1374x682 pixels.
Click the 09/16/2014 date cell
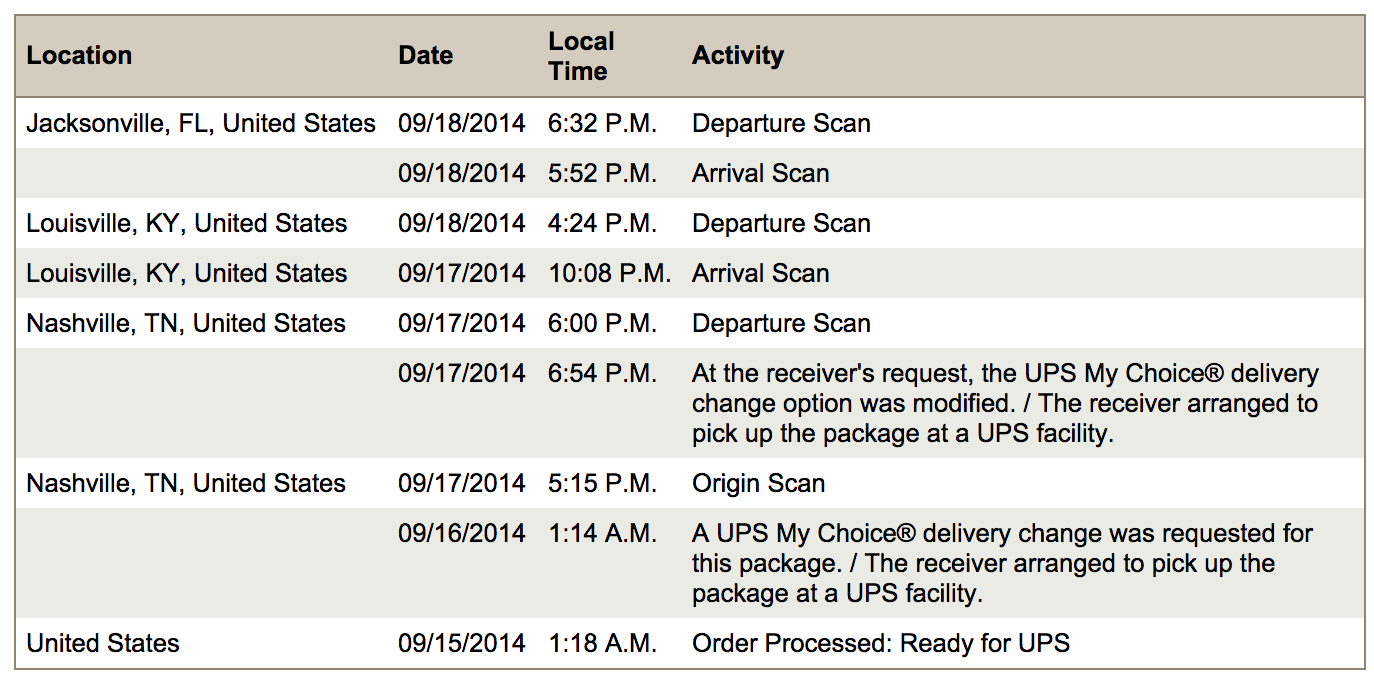coord(461,534)
